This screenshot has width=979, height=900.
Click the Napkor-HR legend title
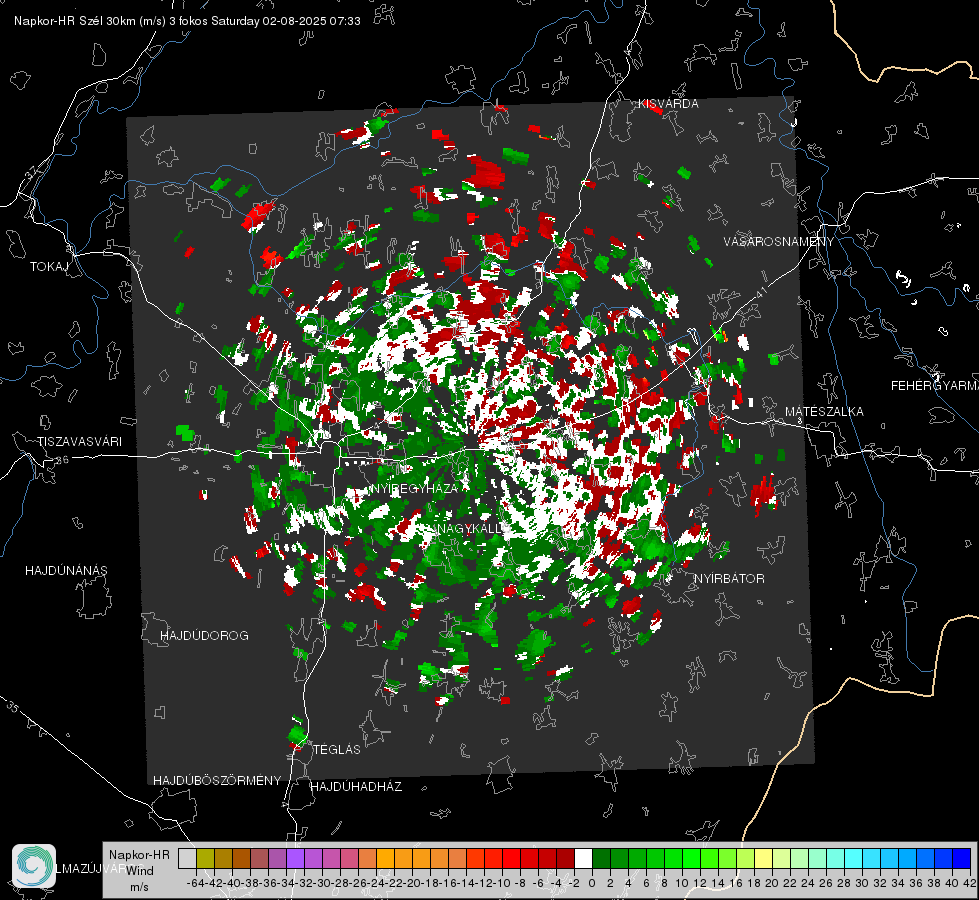click(139, 855)
